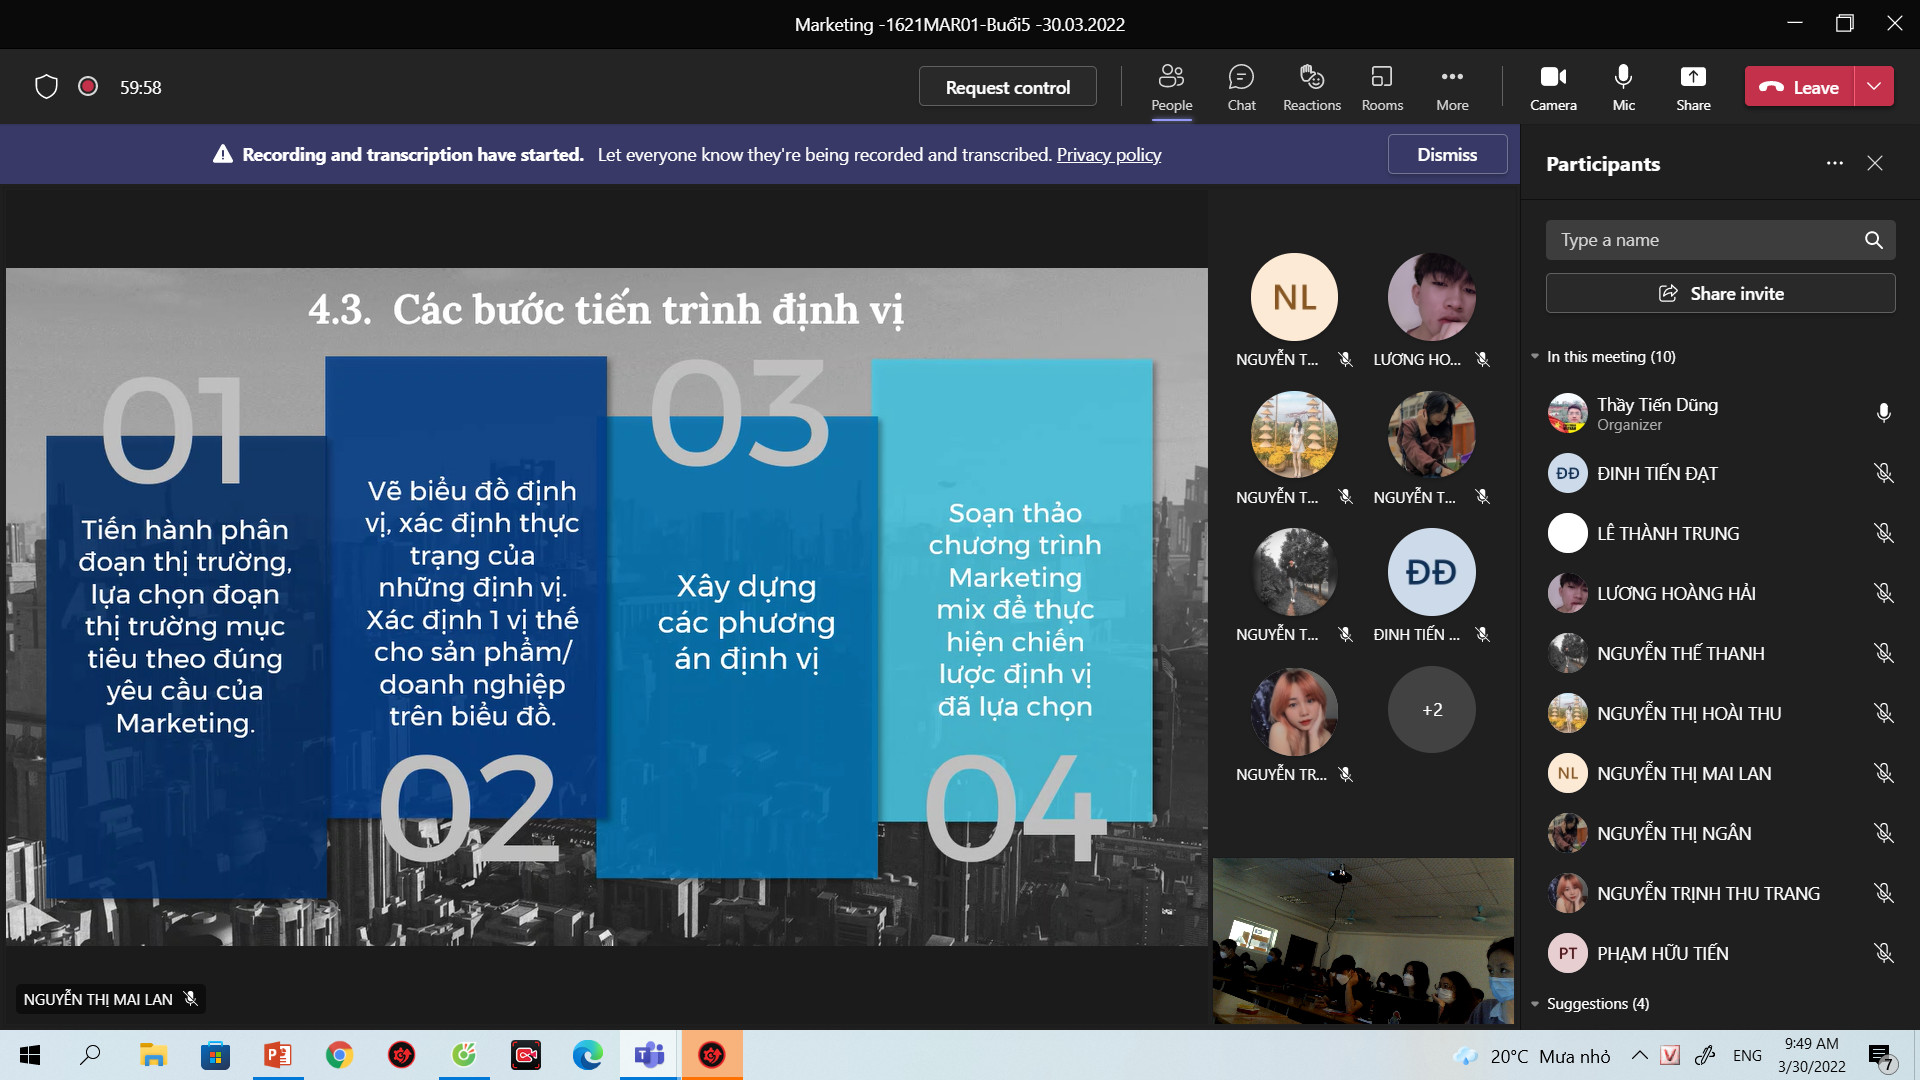The image size is (1920, 1080).
Task: Toggle the Camera on or off
Action: tap(1553, 87)
